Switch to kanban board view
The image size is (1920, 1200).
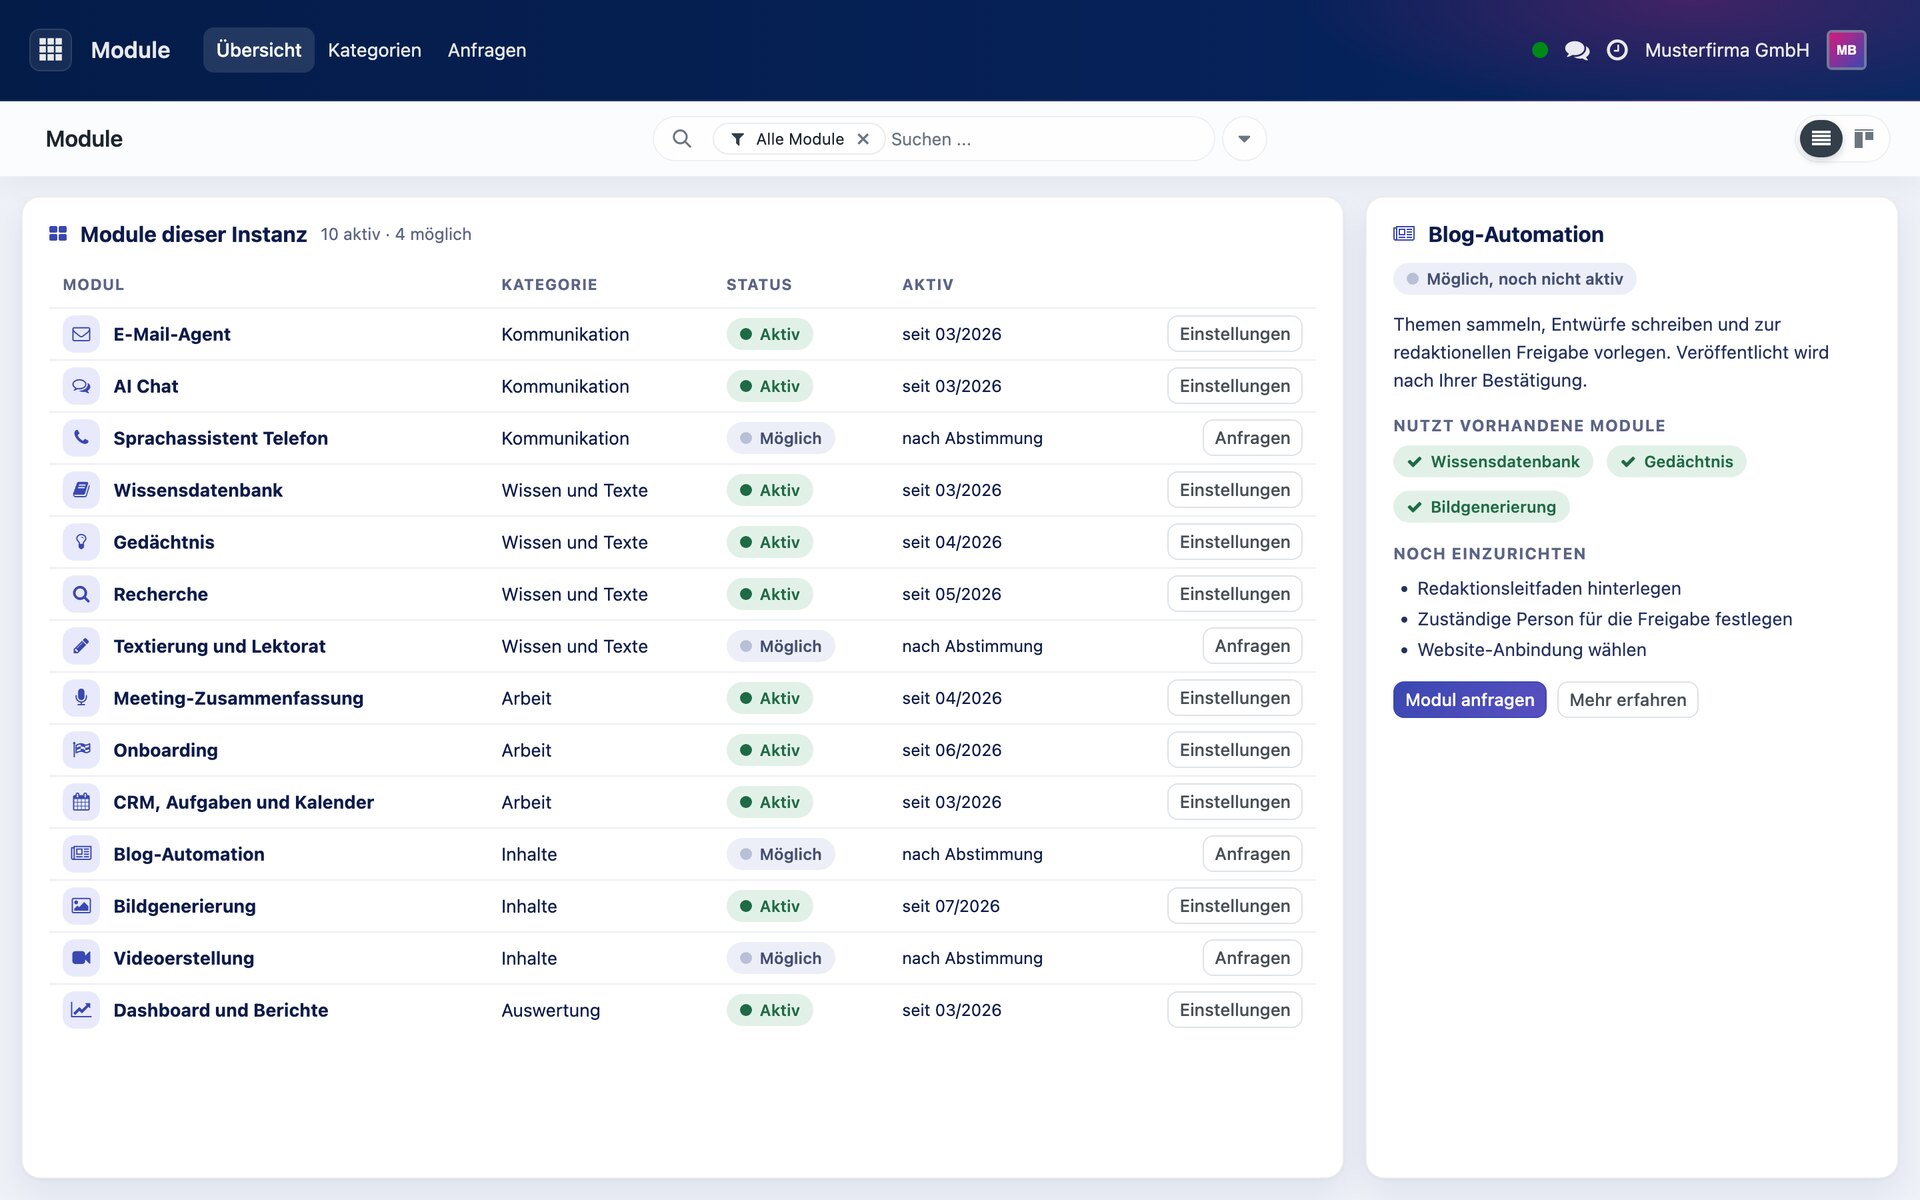click(x=1864, y=139)
